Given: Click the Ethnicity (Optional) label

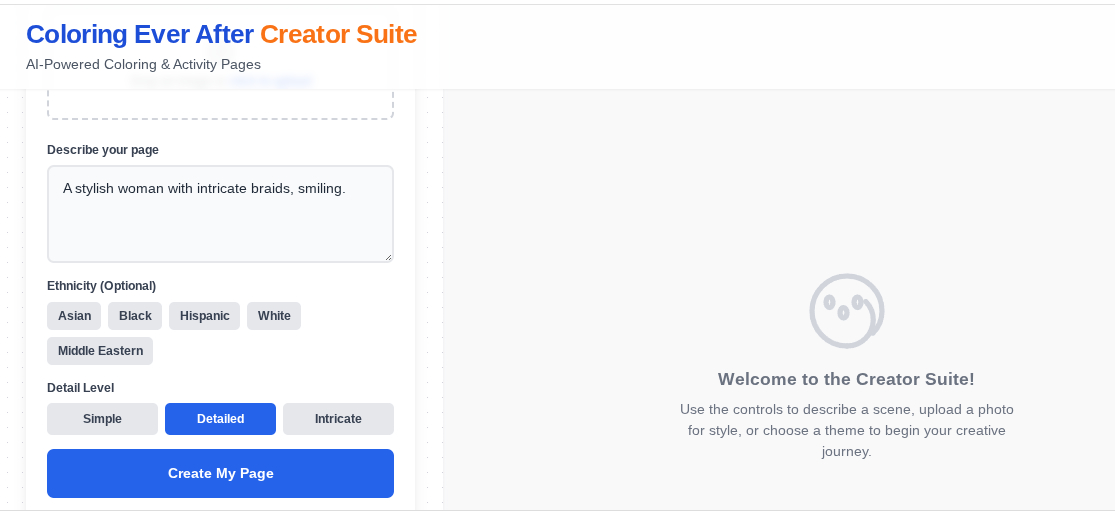Looking at the screenshot, I should (x=101, y=286).
